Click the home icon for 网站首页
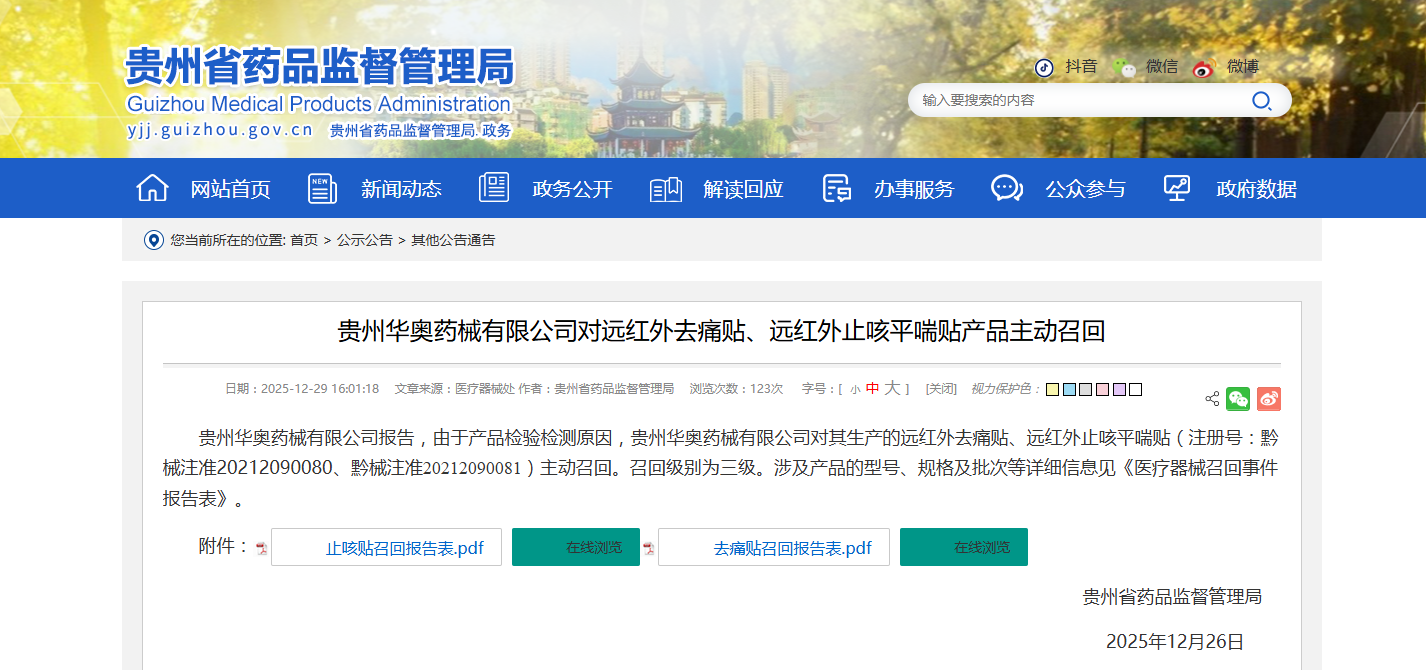The width and height of the screenshot is (1426, 670). [152, 188]
